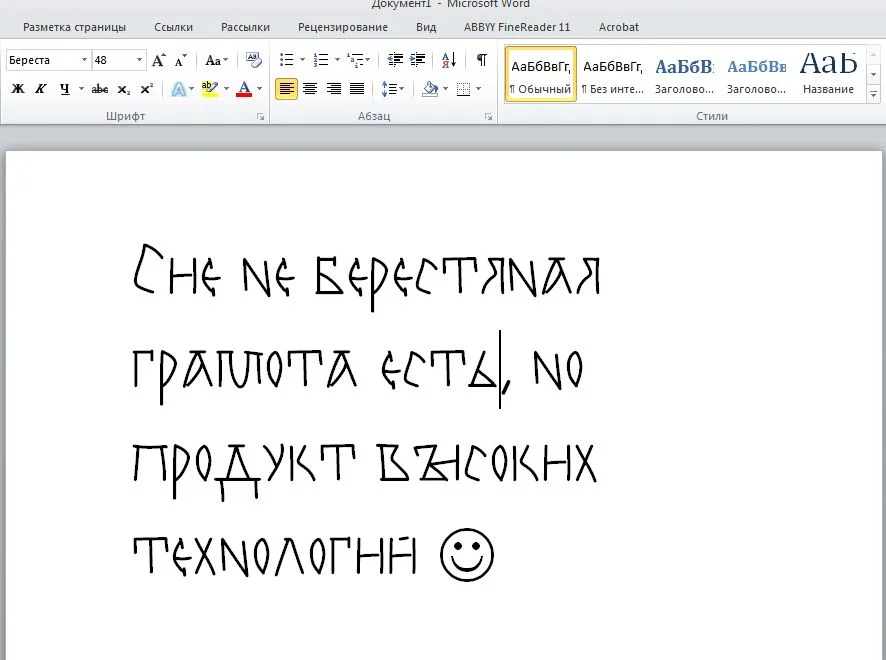Open the Береста font name dropdown
This screenshot has width=886, height=660.
(84, 60)
